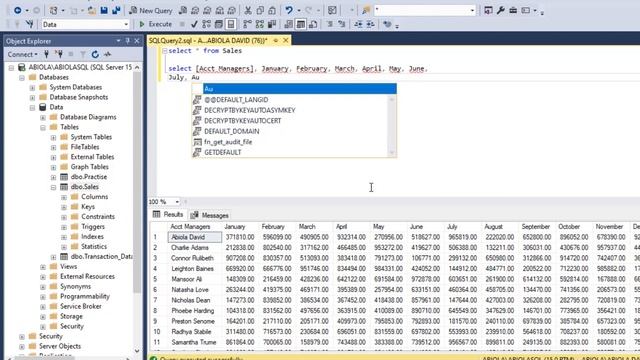
Task: Click Disconnect plug icon in Object Explorer
Action: (59, 54)
